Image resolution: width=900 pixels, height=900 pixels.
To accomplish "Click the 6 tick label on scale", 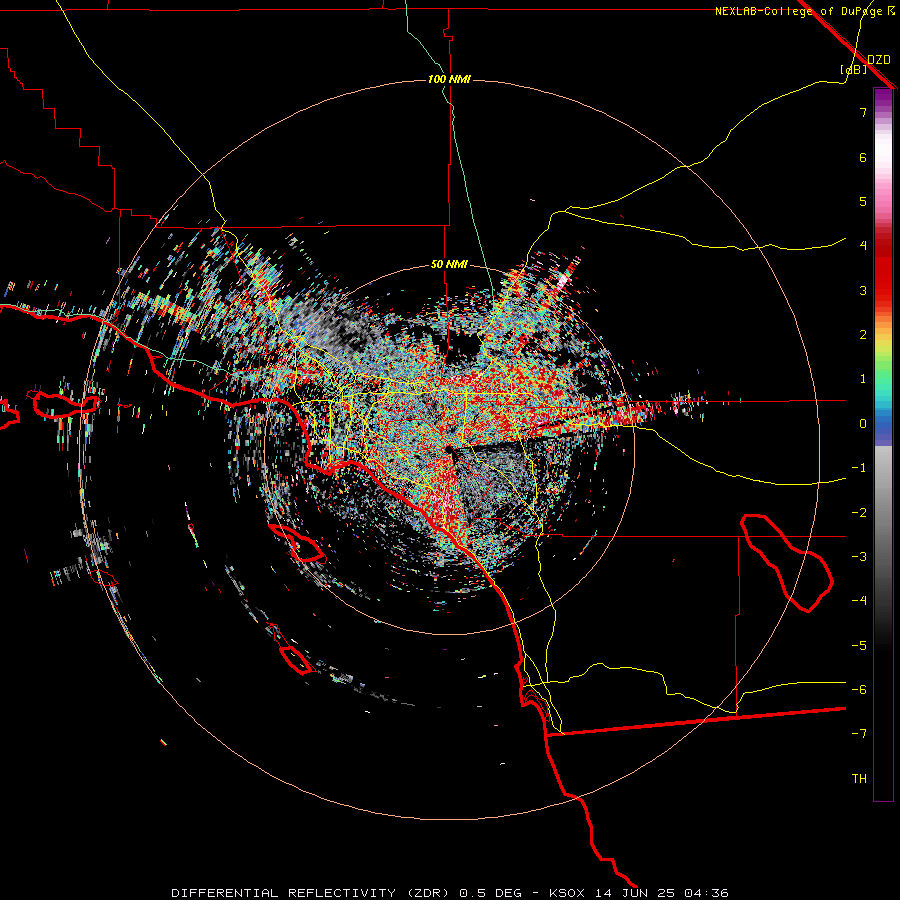I will (863, 157).
